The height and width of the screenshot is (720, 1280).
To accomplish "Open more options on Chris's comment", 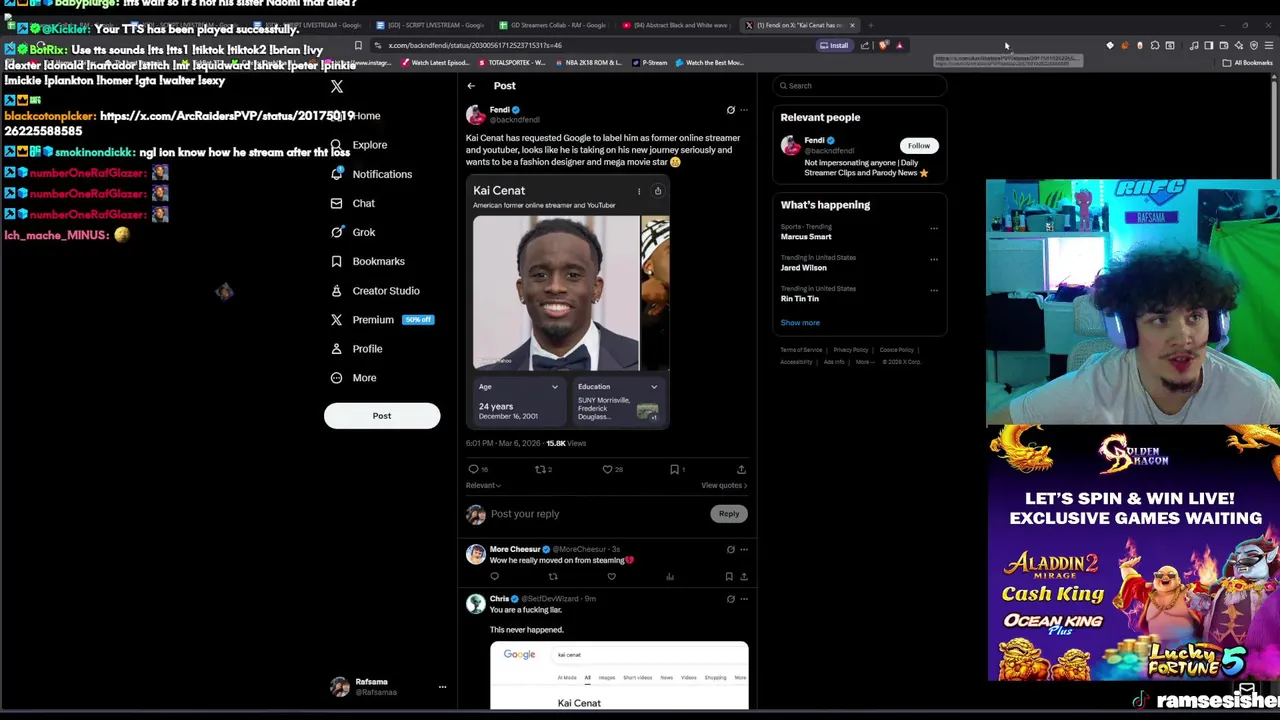I will [x=743, y=599].
